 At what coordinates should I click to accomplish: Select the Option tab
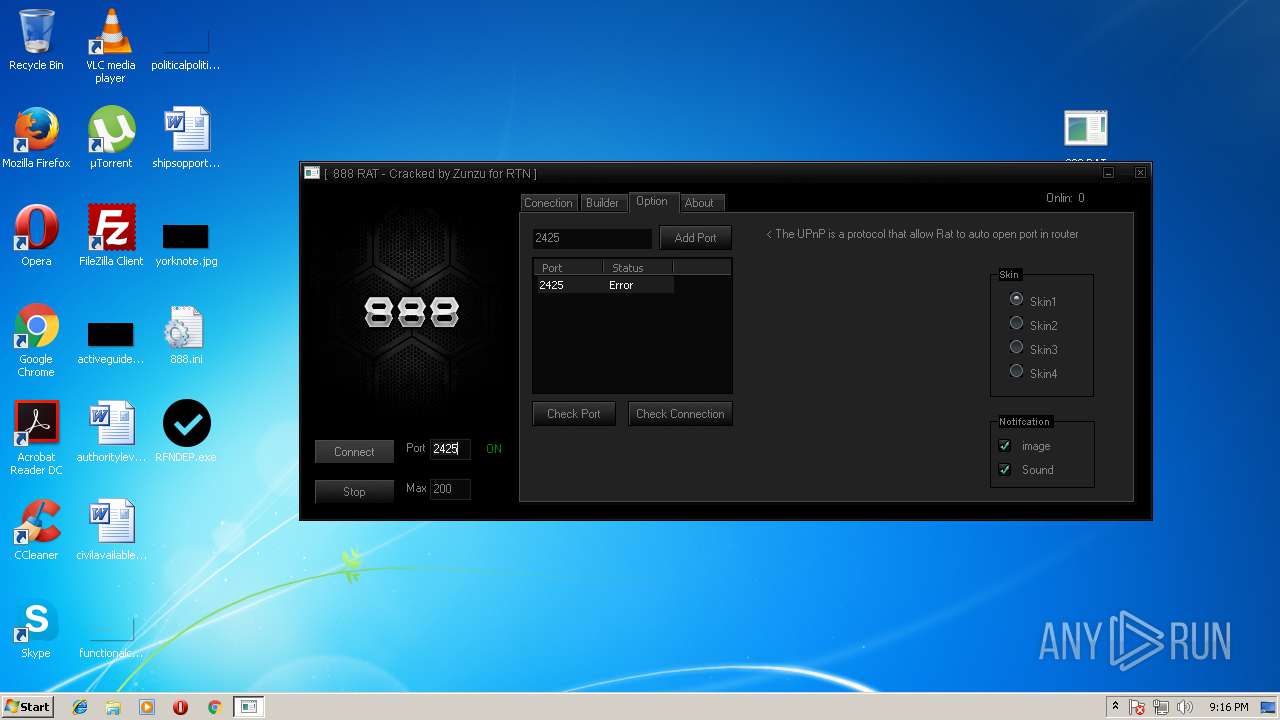(x=652, y=201)
